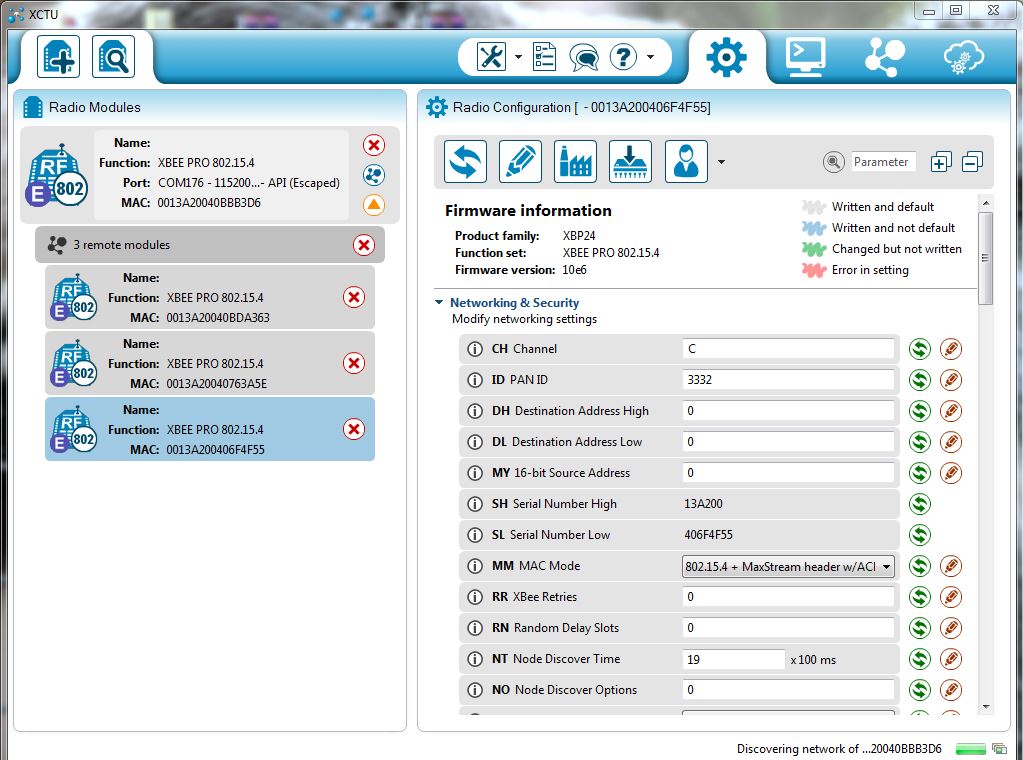Screen dimensions: 1023x760
Task: Click the Discover radio modules icon
Action: tap(114, 57)
